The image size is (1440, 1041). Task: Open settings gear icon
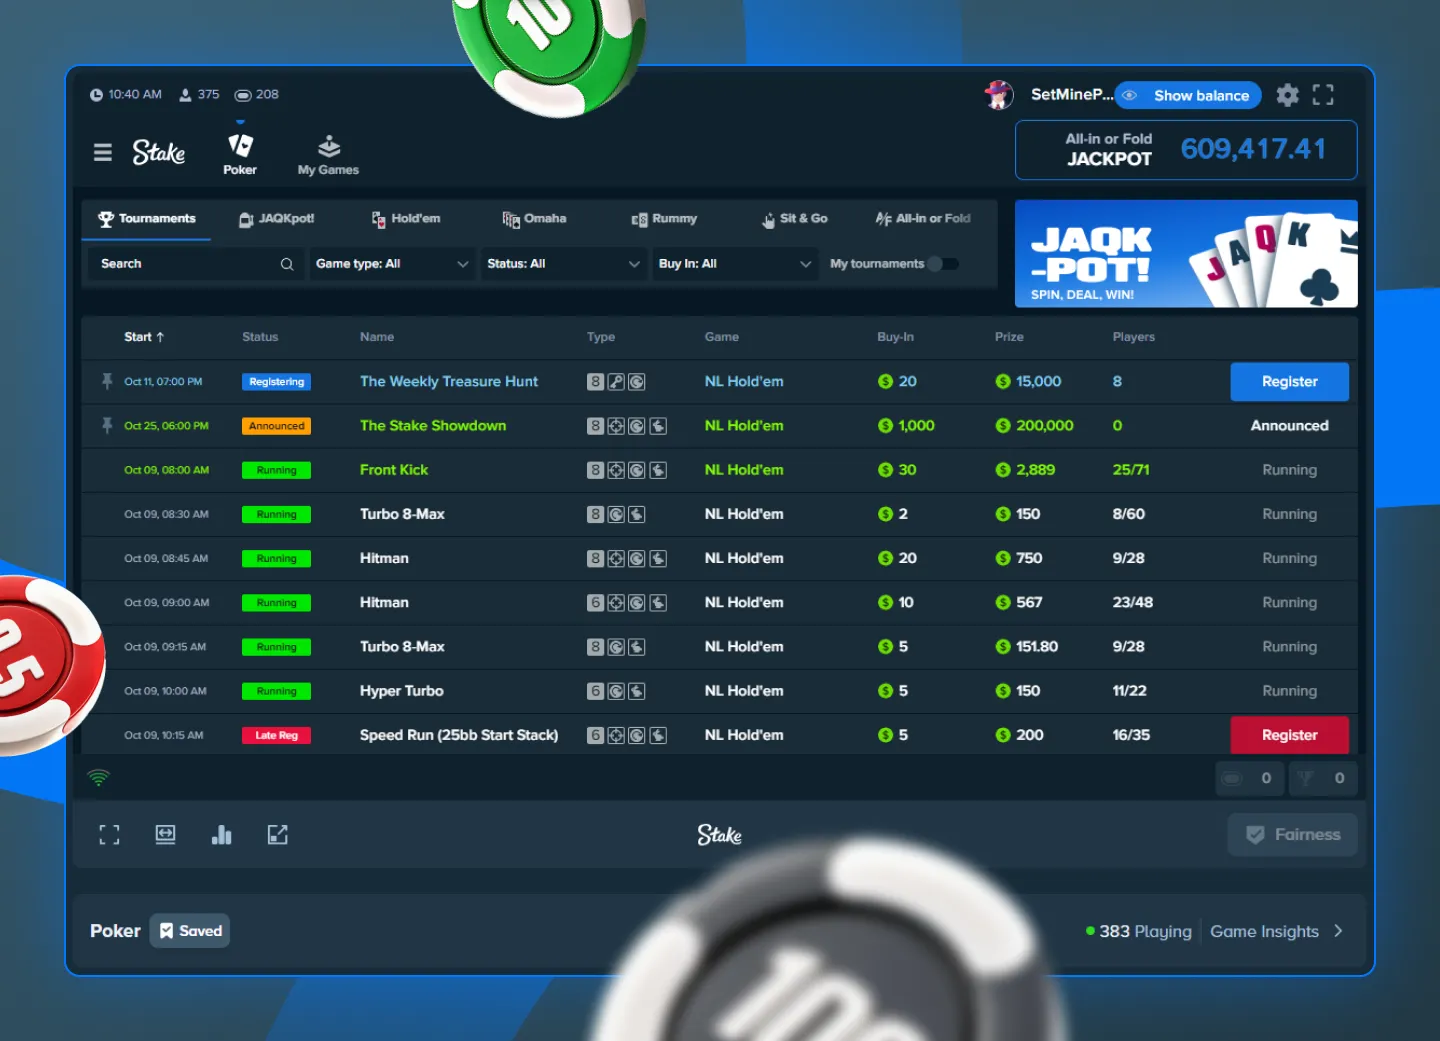(x=1288, y=95)
